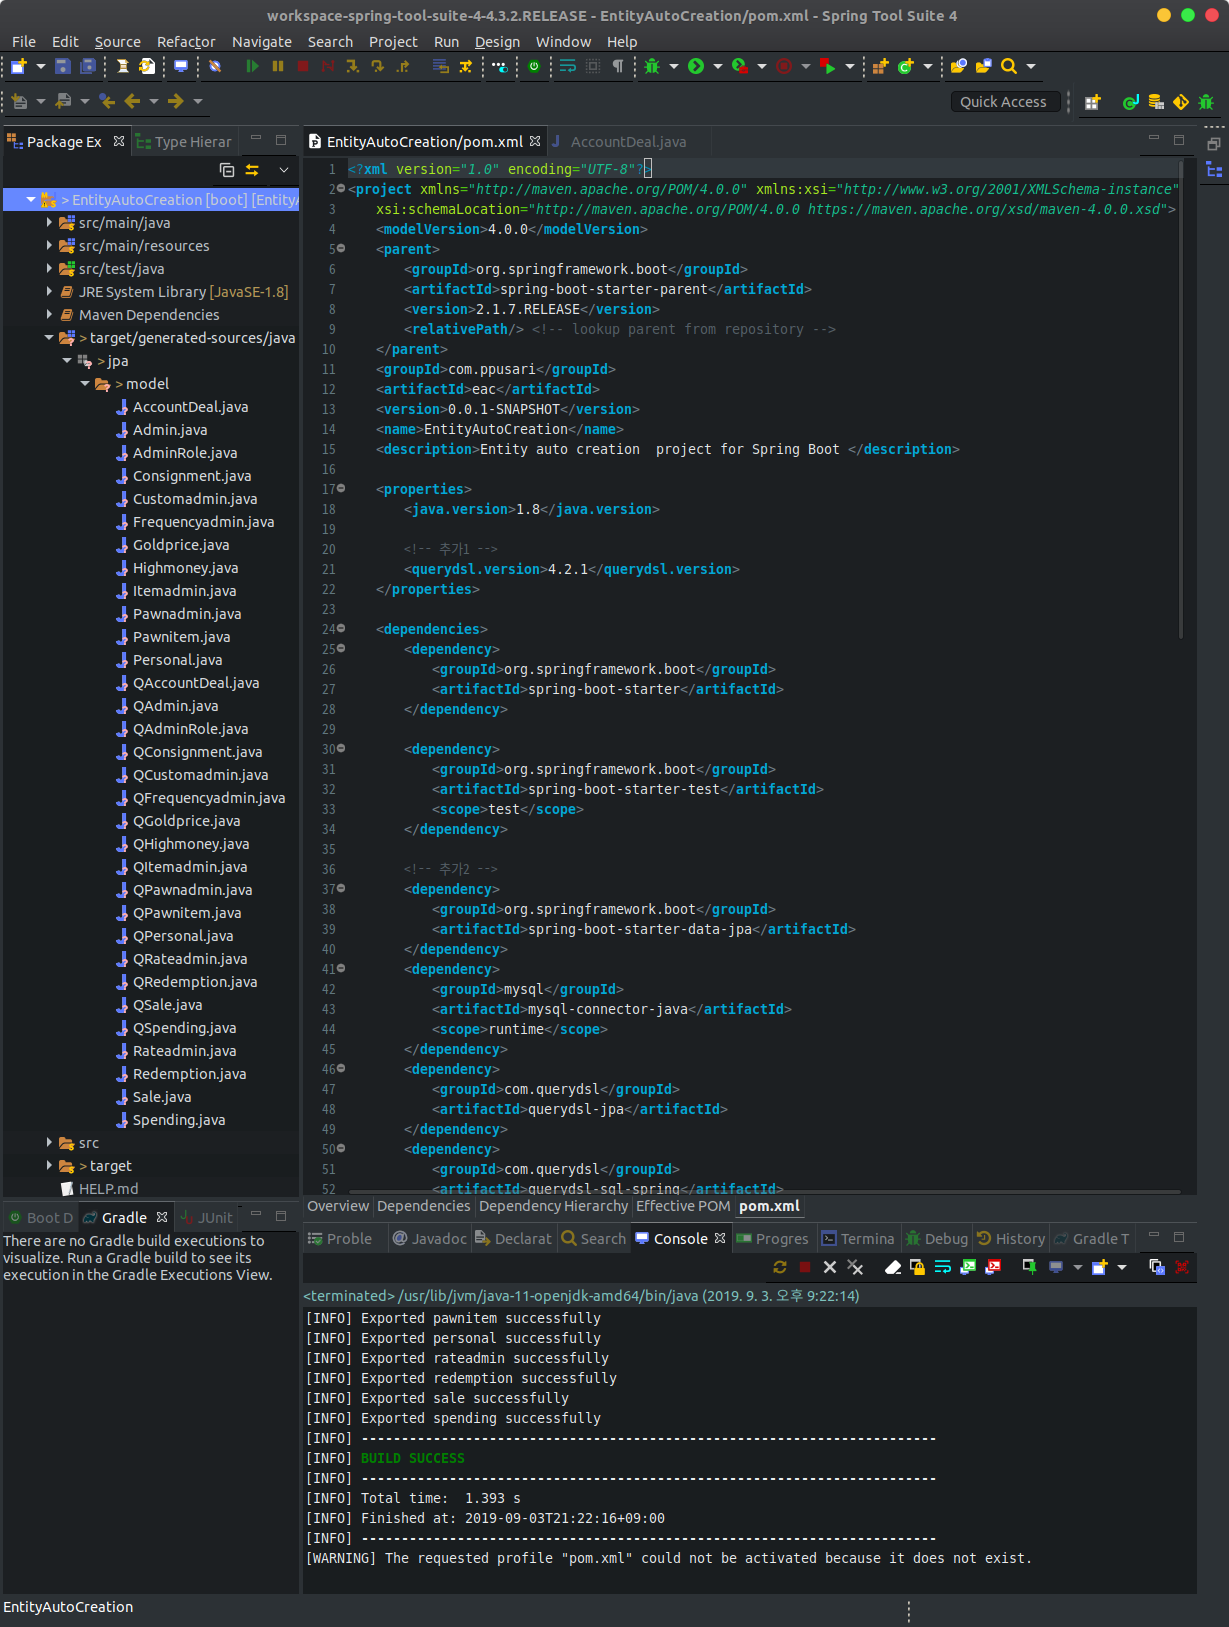The height and width of the screenshot is (1627, 1229).
Task: Switch to the Effective POM tab
Action: pyautogui.click(x=683, y=1206)
